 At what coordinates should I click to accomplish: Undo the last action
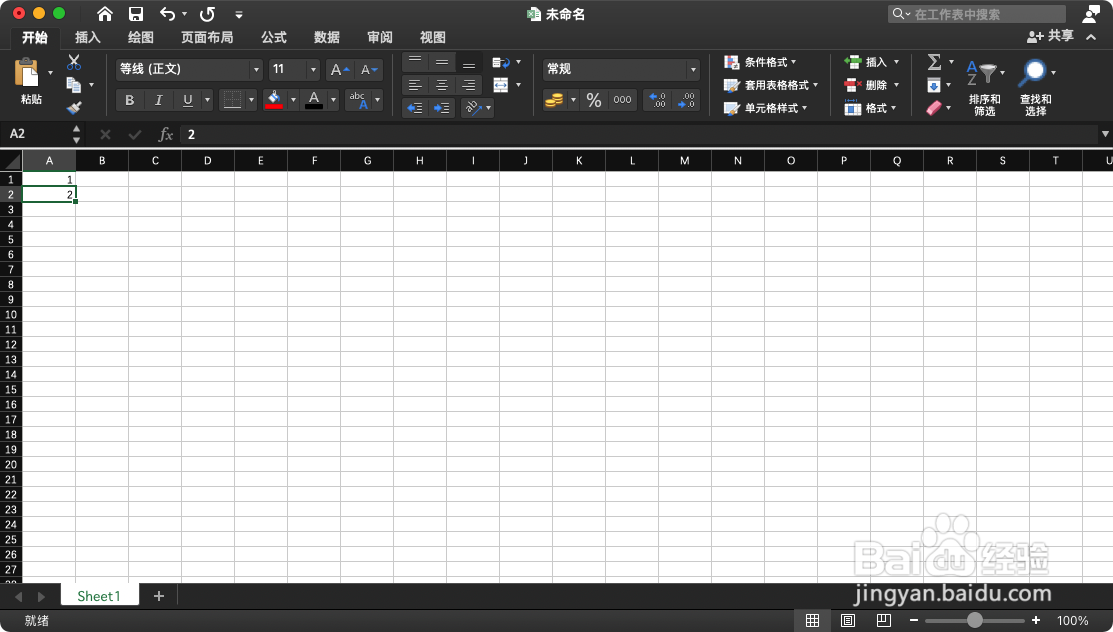[168, 13]
